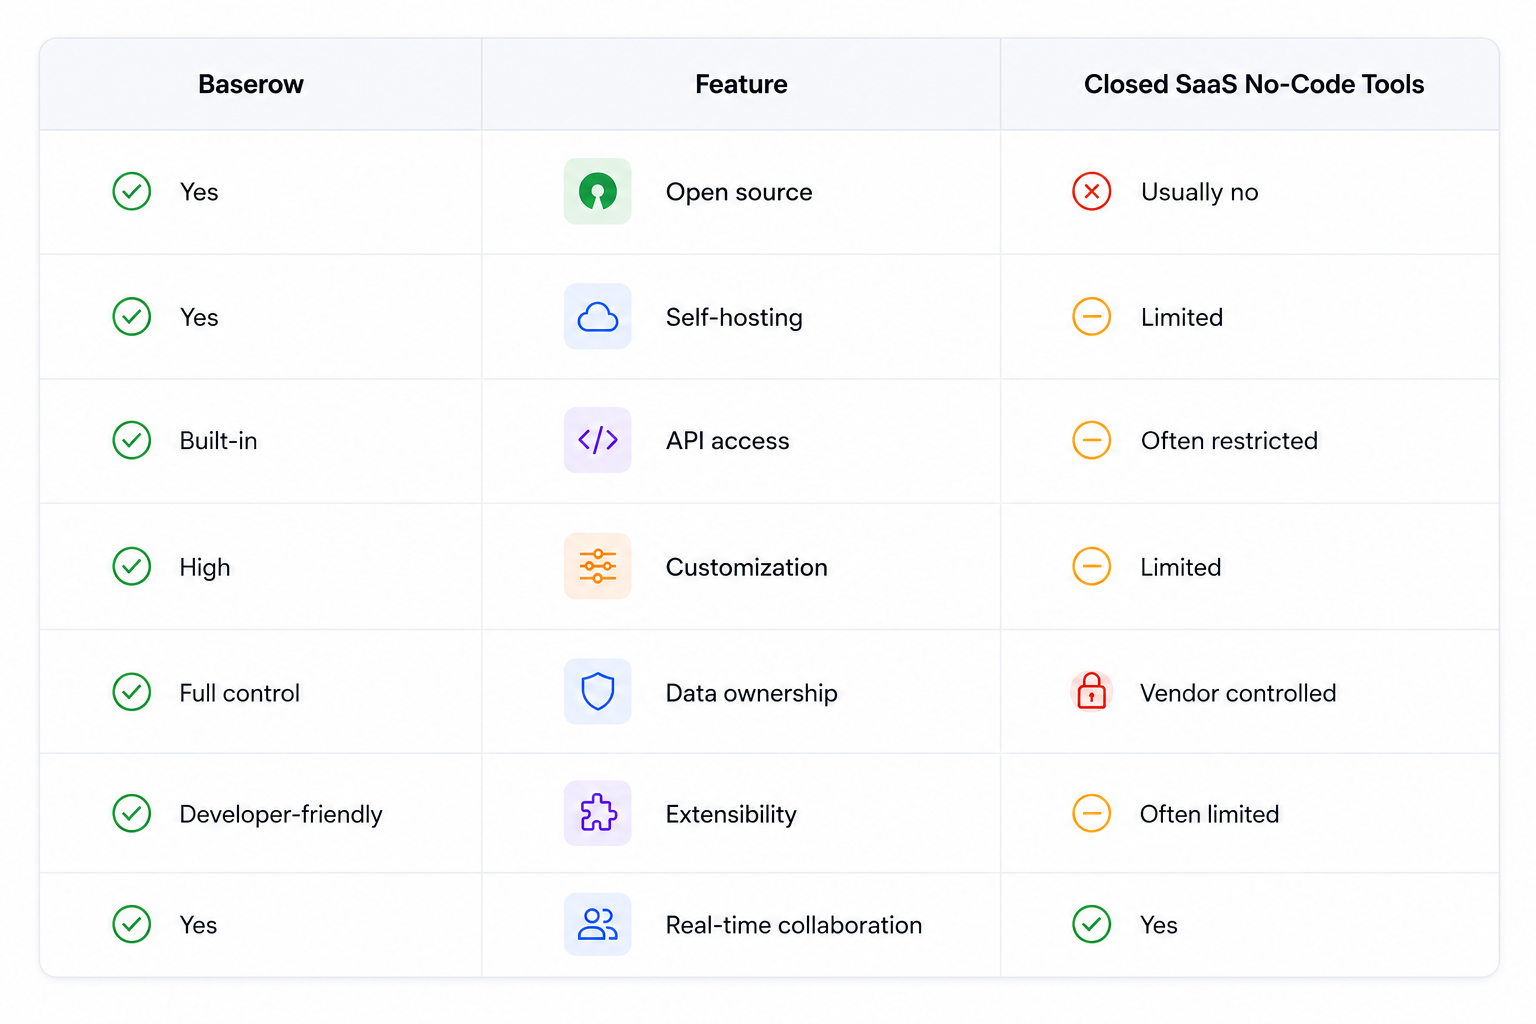1536x1024 pixels.
Task: Click green checkmark in Open source row, Baserow column
Action: 132,191
